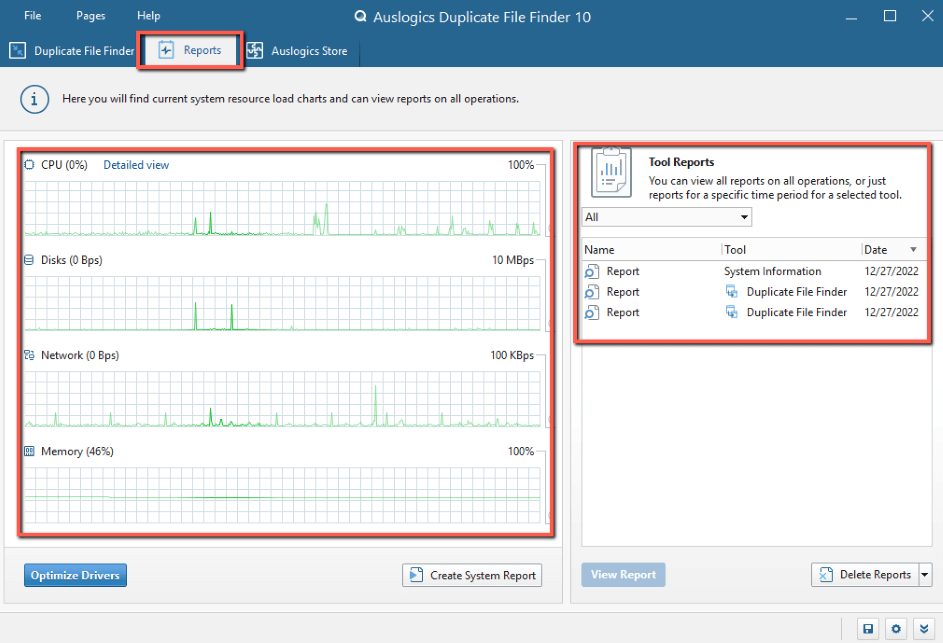Click the Network activity chart
This screenshot has width=943, height=643.
tap(283, 399)
